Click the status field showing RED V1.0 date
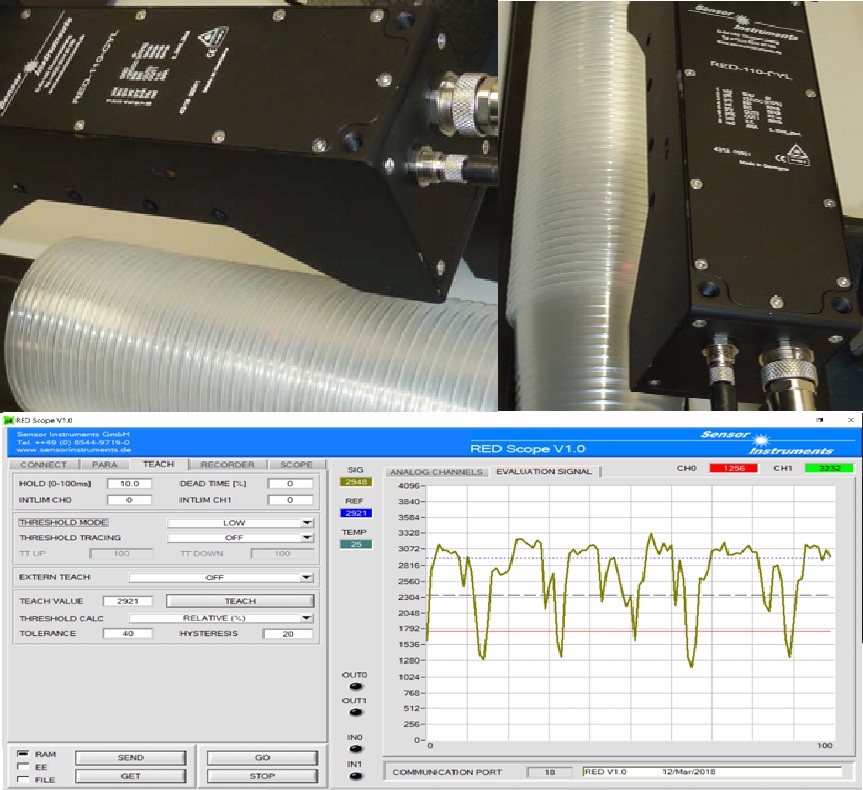 pos(712,772)
